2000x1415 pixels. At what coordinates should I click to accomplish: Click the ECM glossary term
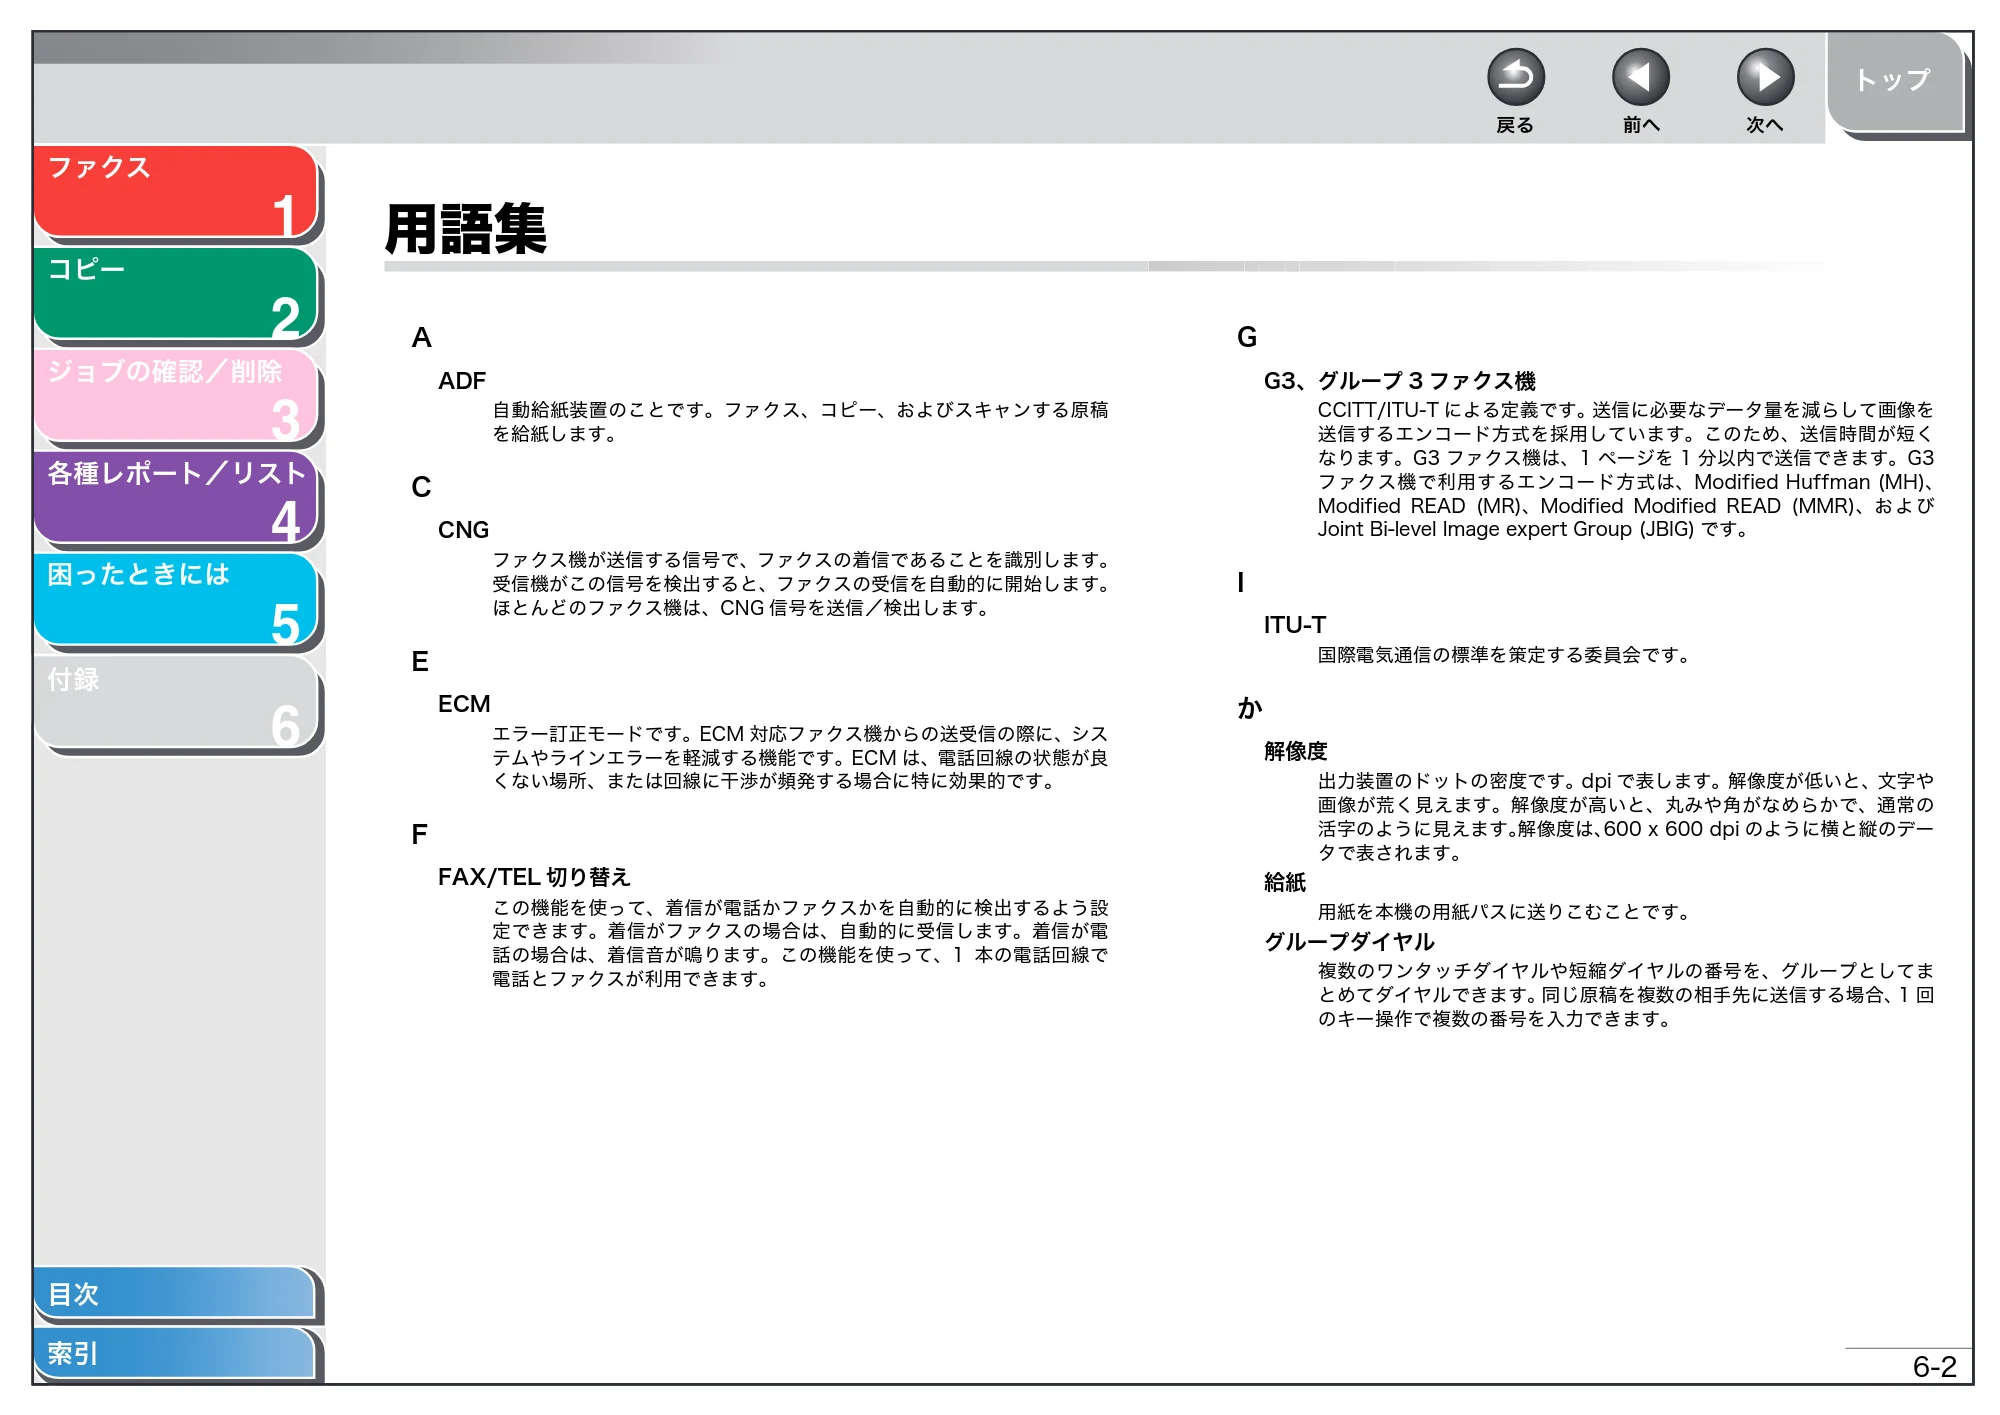tap(464, 704)
